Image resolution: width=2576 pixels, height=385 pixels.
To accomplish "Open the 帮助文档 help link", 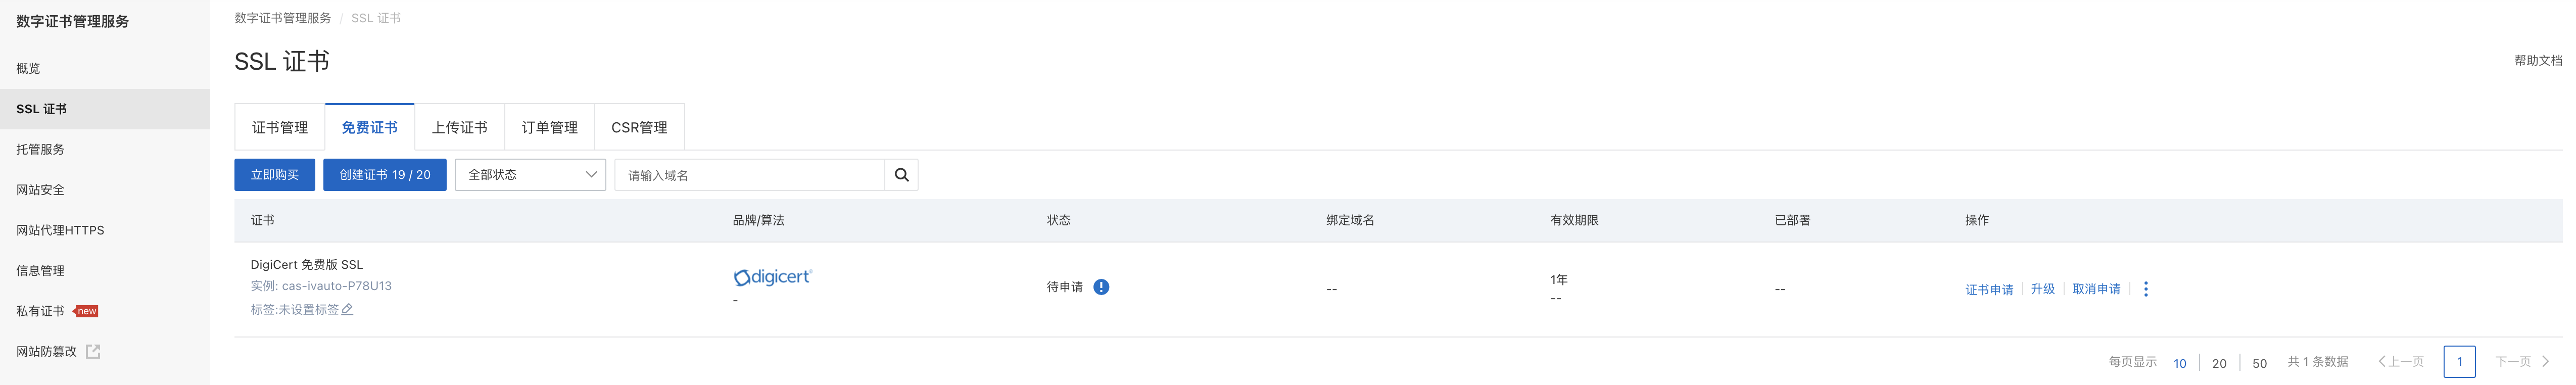I will 2538,61.
